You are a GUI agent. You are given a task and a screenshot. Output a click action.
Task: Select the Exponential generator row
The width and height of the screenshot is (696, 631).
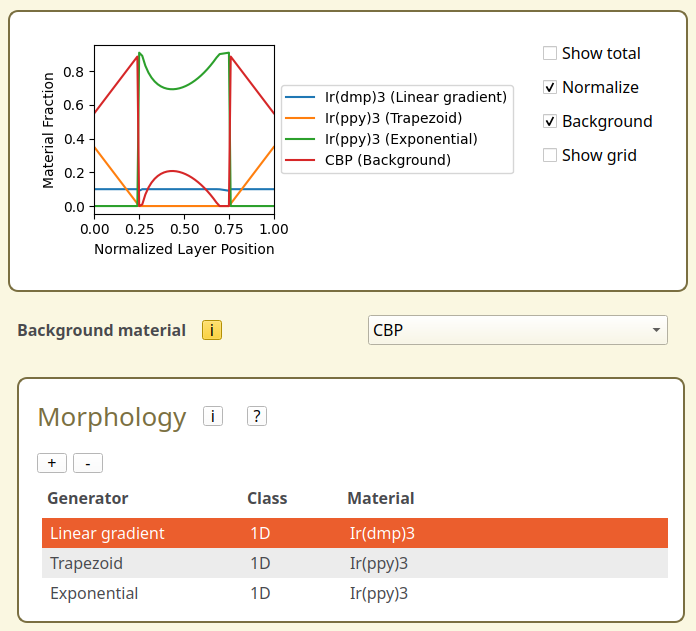tap(94, 593)
